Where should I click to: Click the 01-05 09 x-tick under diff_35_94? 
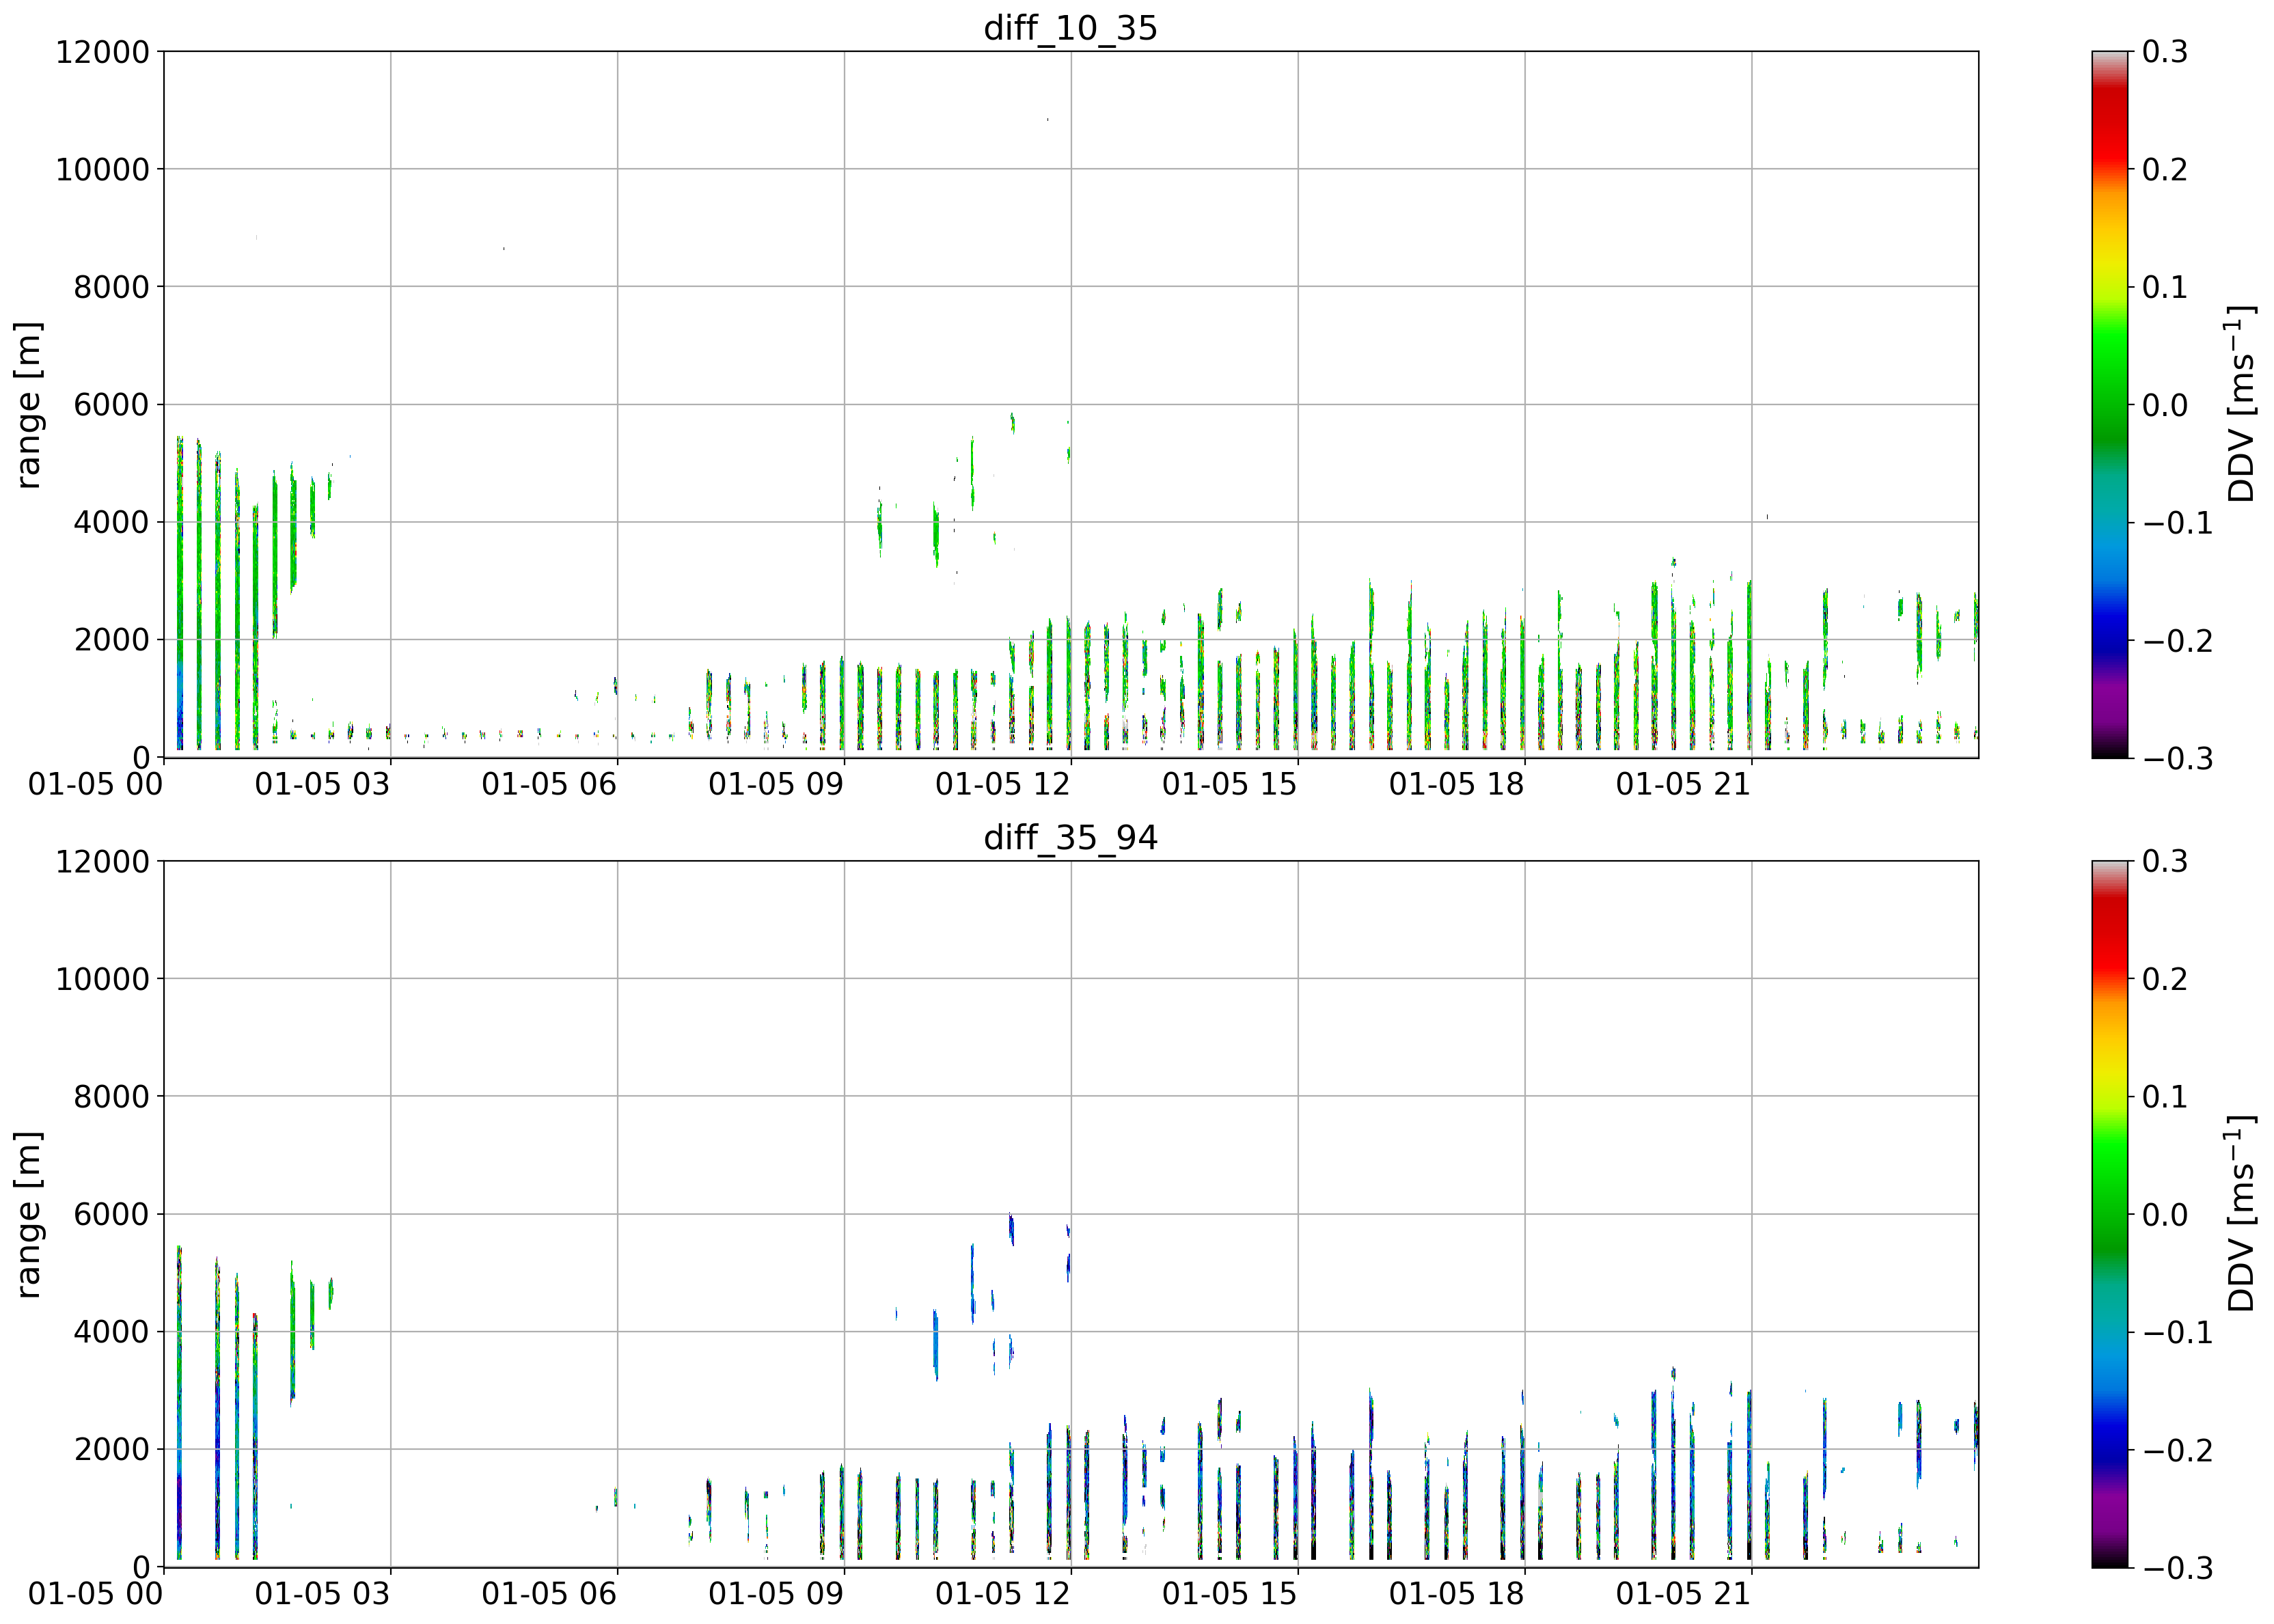click(776, 1594)
